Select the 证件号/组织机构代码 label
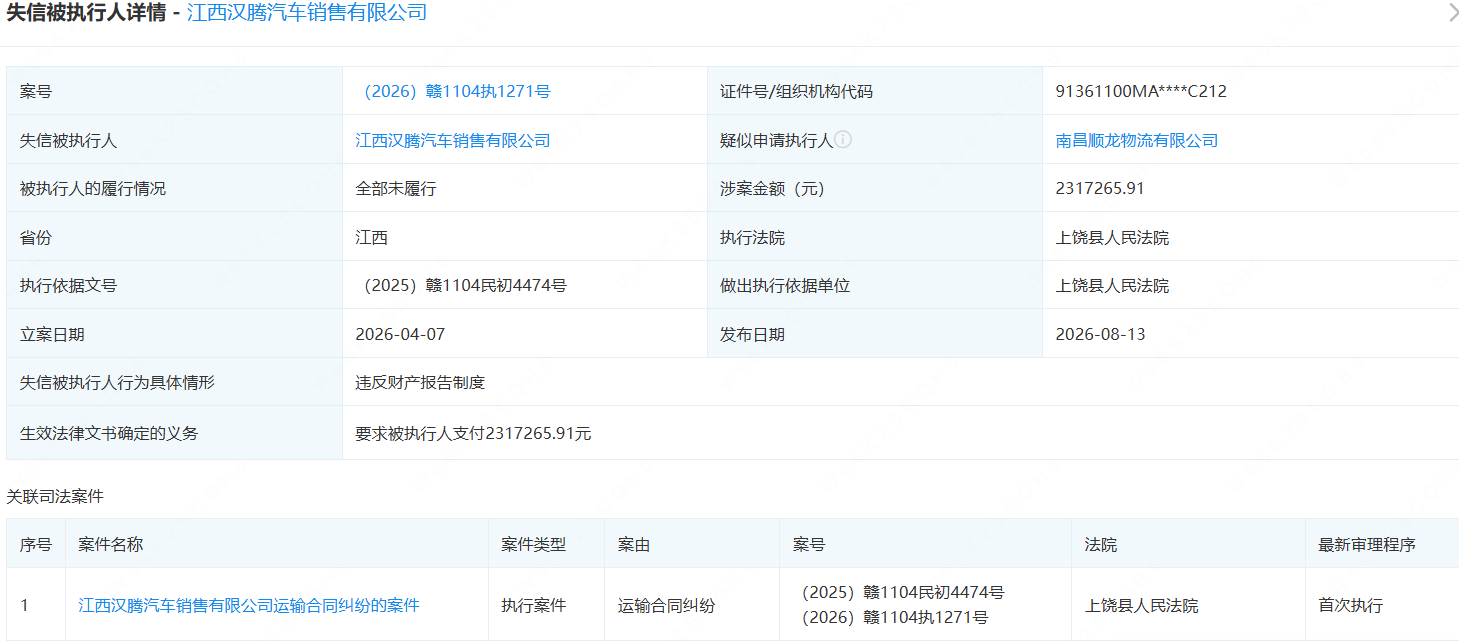The width and height of the screenshot is (1459, 641). tap(796, 92)
